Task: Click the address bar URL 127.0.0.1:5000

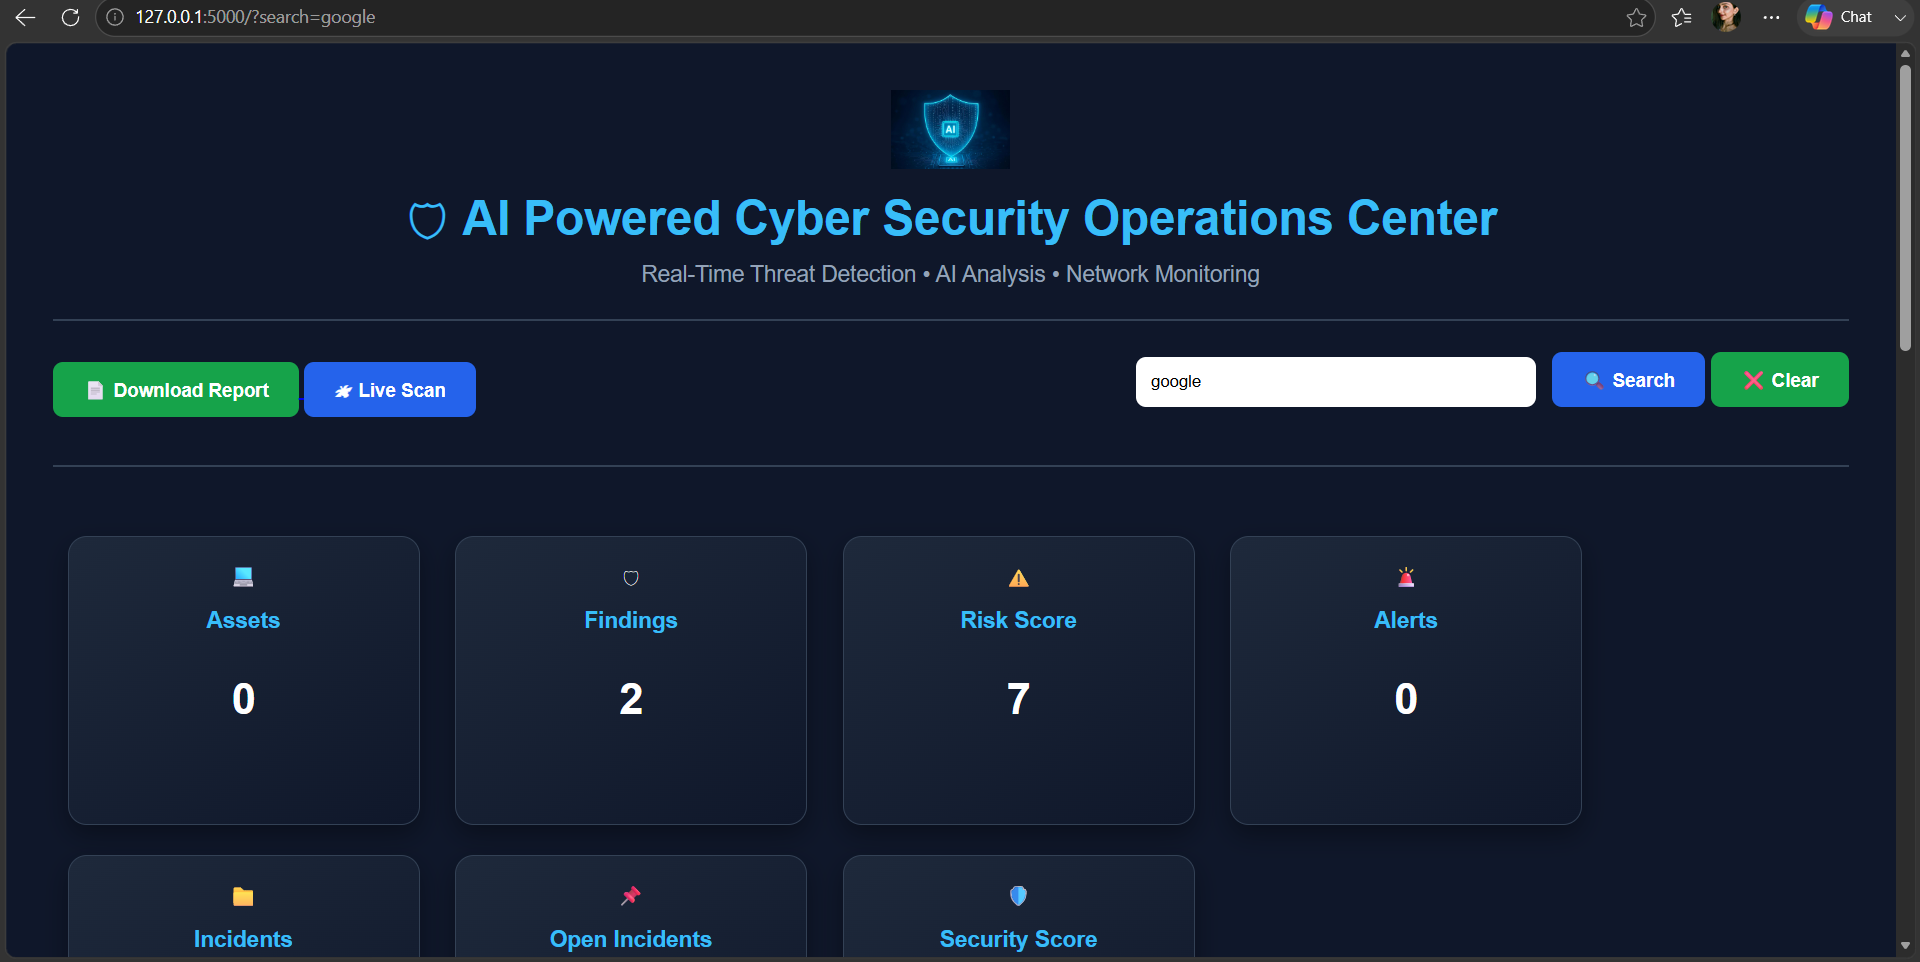Action: [255, 17]
